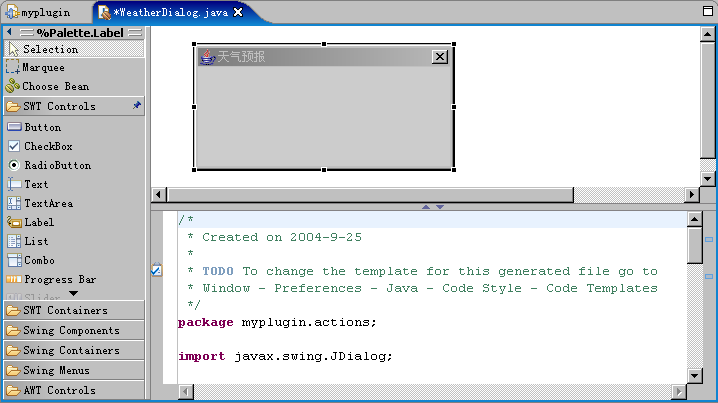Viewport: 718px width, 403px height.
Task: Click the Java icon in dialog title bar
Action: (207, 57)
